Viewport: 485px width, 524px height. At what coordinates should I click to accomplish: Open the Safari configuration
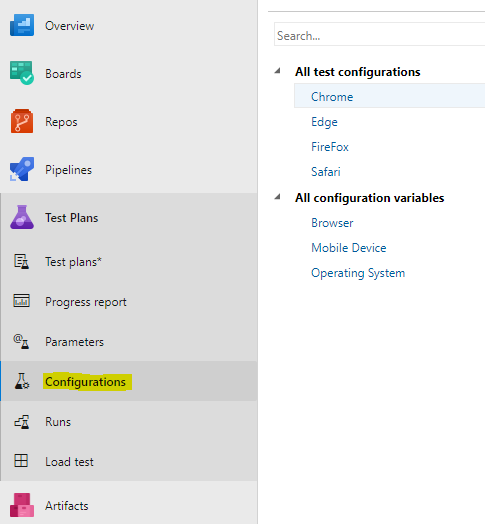pos(326,172)
